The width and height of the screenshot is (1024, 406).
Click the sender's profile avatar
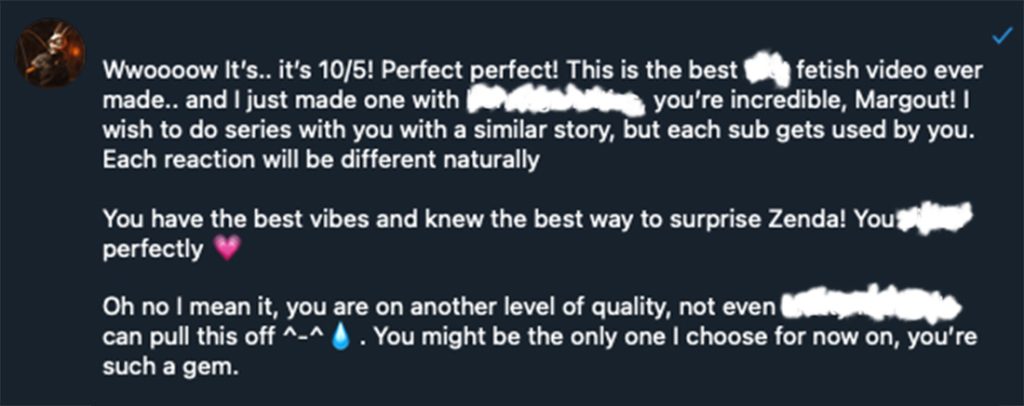pyautogui.click(x=49, y=52)
